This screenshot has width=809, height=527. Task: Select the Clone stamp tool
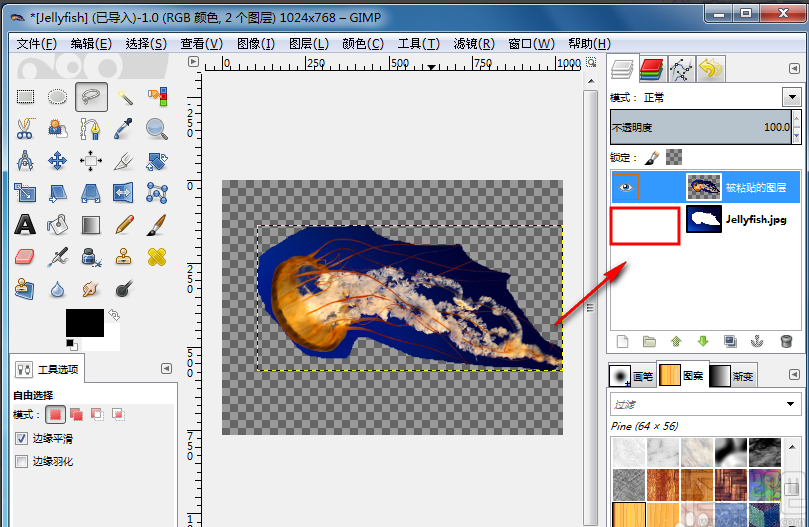[124, 257]
